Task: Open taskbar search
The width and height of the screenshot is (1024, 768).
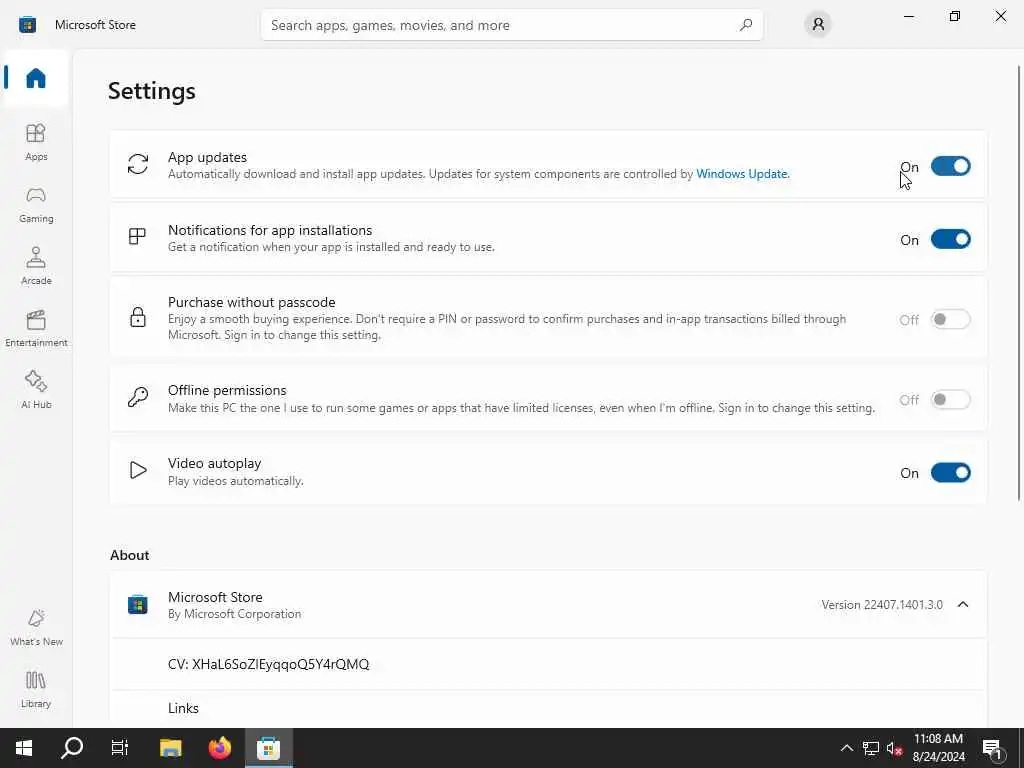Action: tap(72, 748)
